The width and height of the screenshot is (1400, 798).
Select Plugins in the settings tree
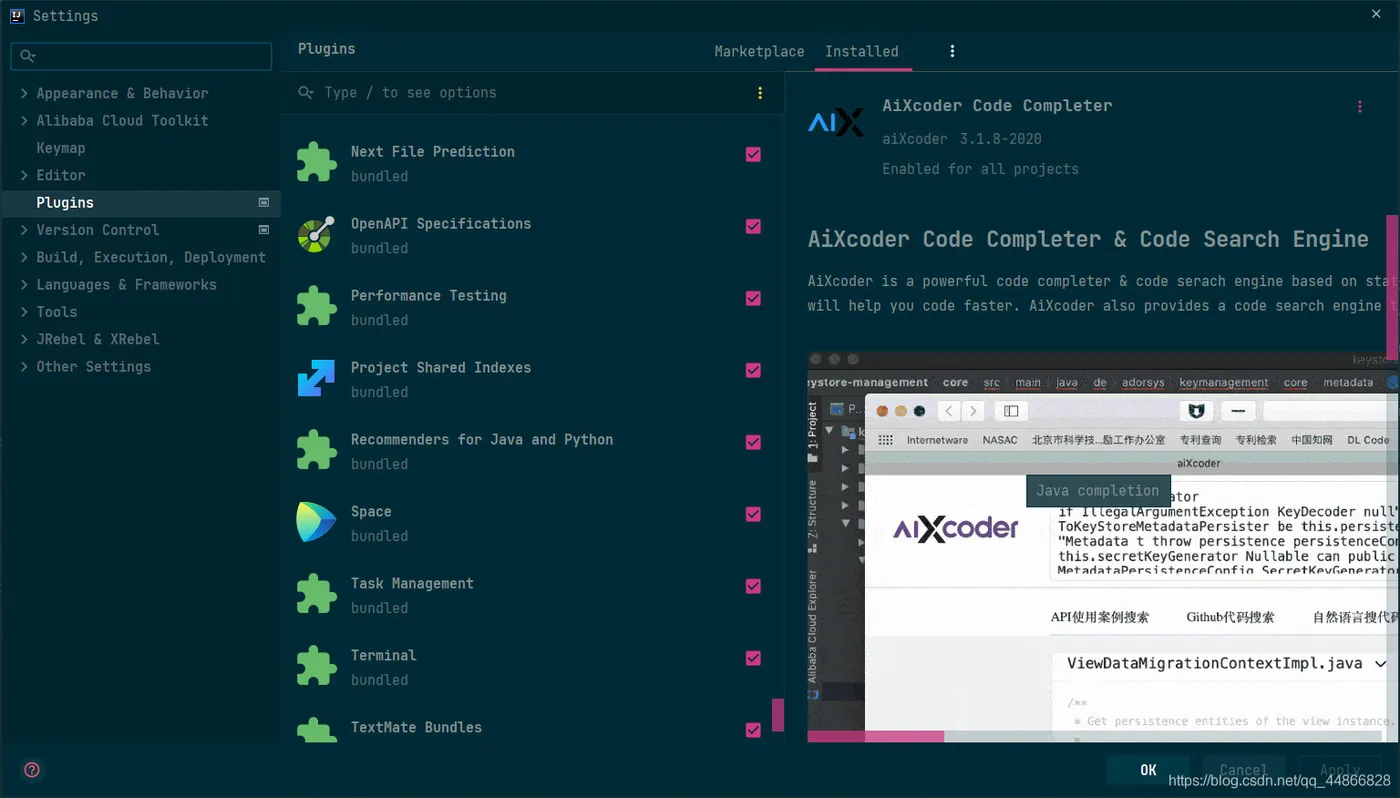click(141, 202)
